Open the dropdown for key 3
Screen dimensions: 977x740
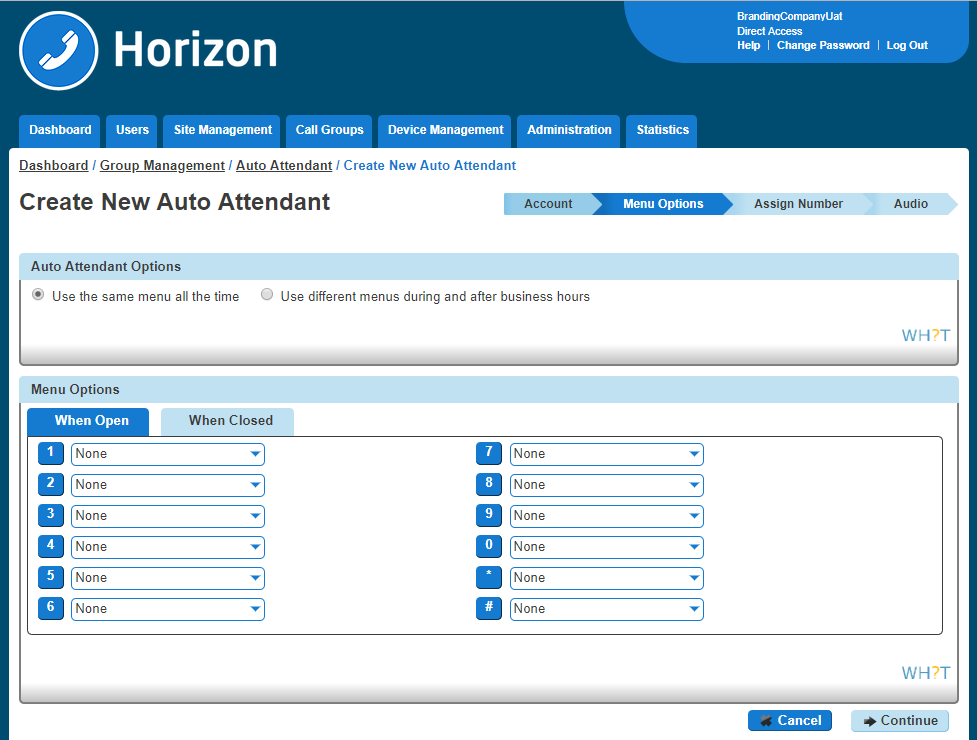(168, 516)
